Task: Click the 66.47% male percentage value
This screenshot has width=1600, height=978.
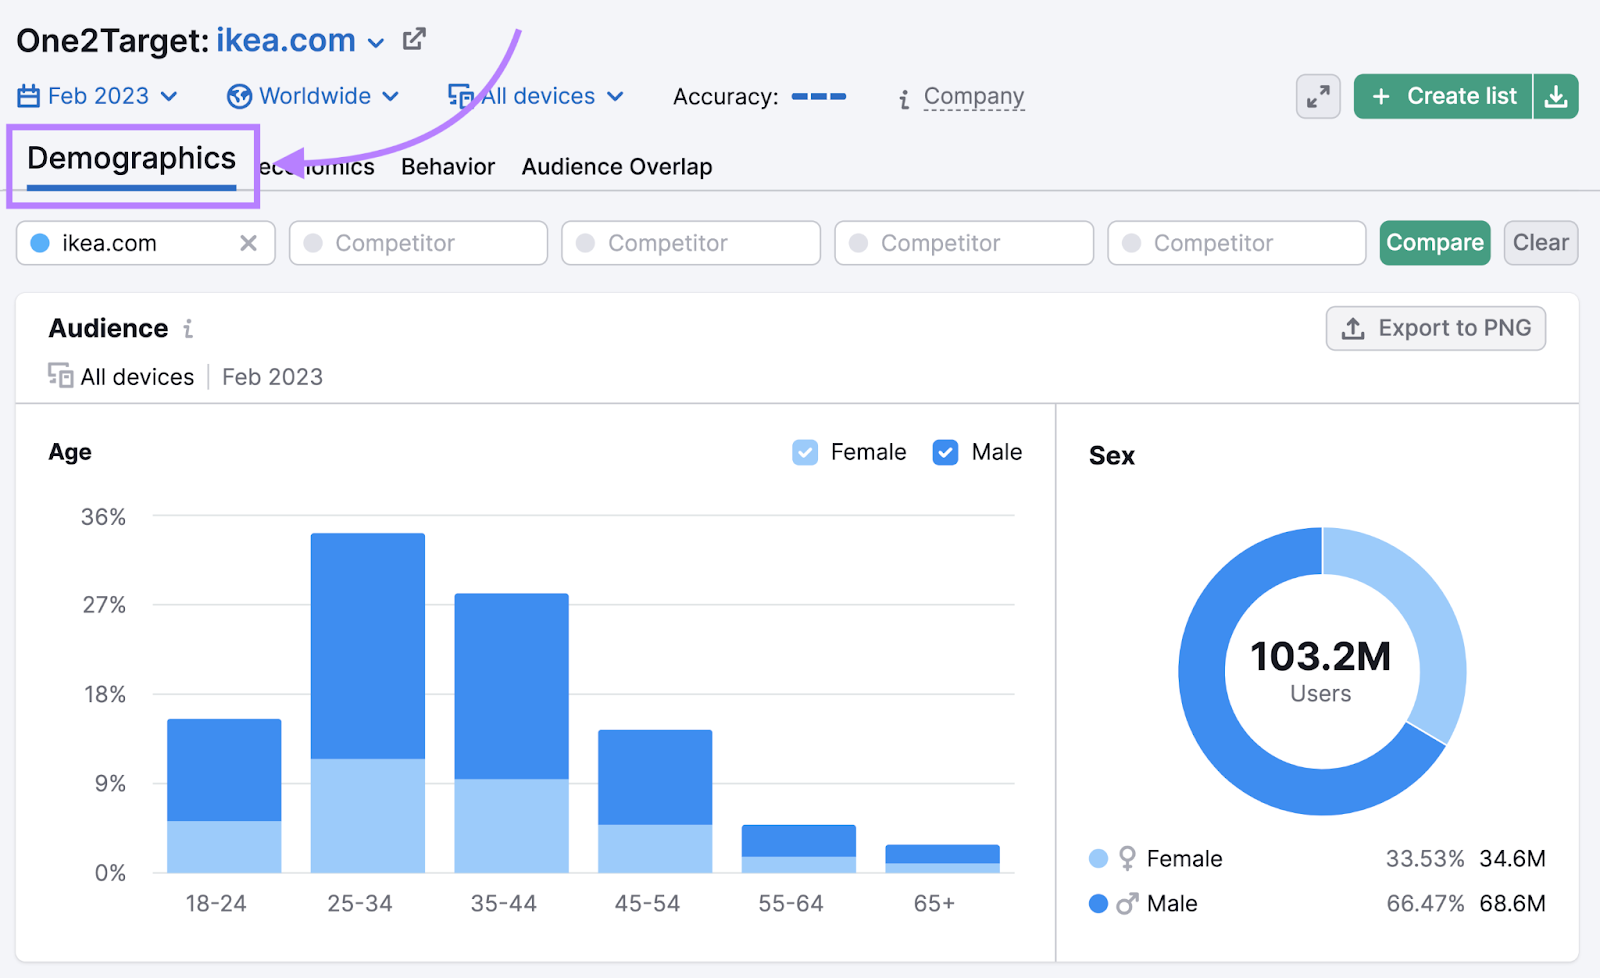Action: (1424, 904)
